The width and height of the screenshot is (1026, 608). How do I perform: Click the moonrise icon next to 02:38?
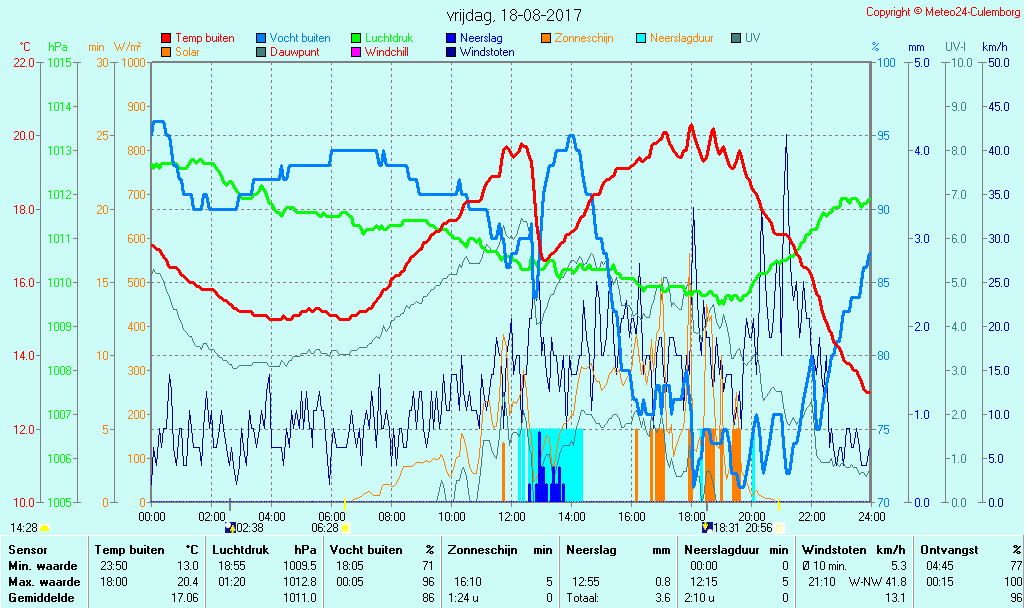231,527
